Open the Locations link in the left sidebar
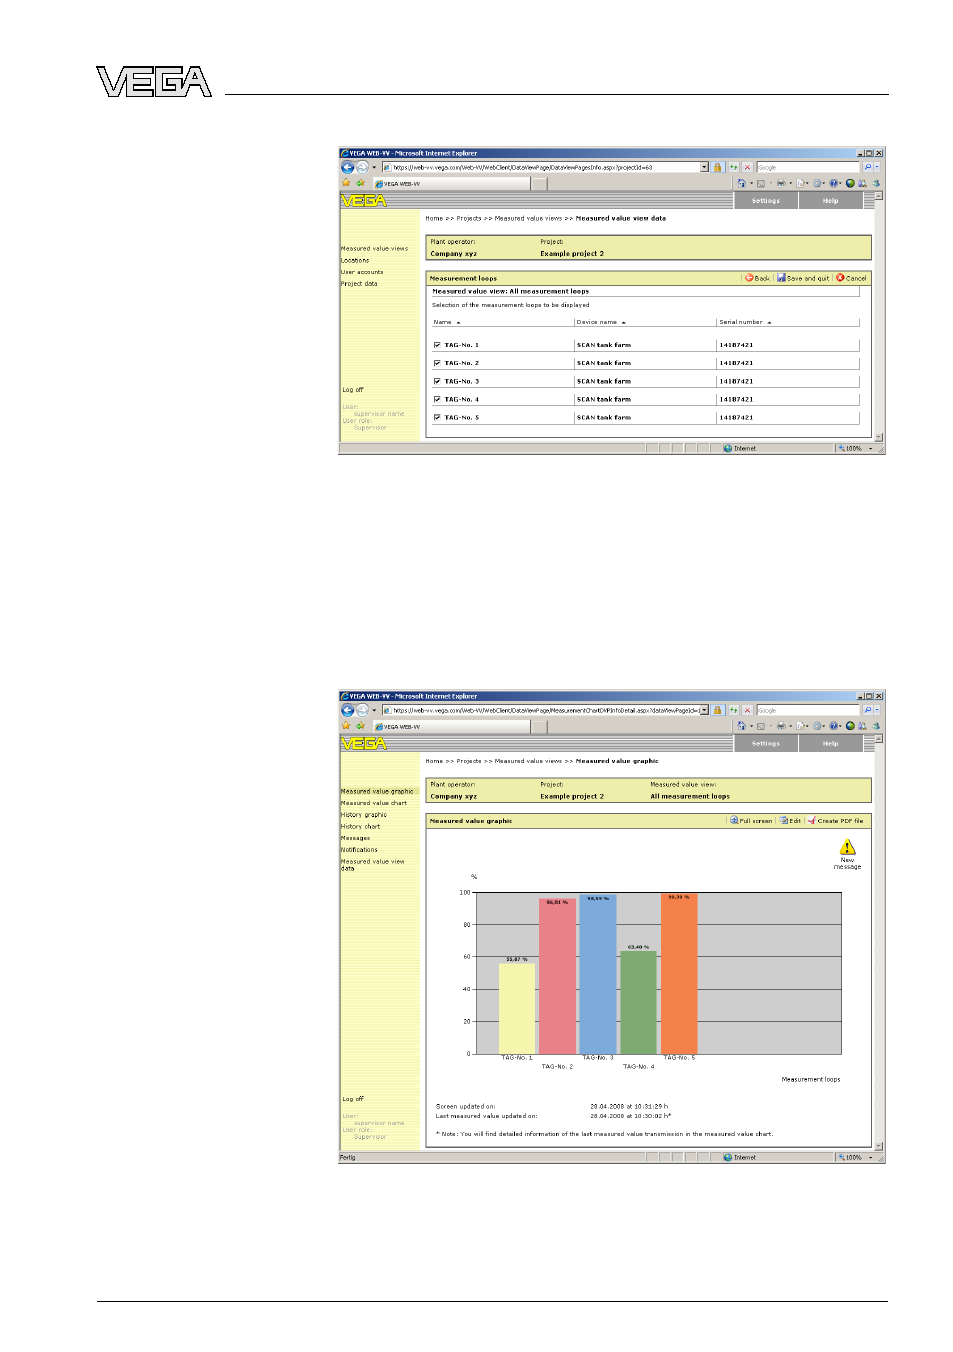The height and width of the screenshot is (1352, 953). click(x=355, y=260)
